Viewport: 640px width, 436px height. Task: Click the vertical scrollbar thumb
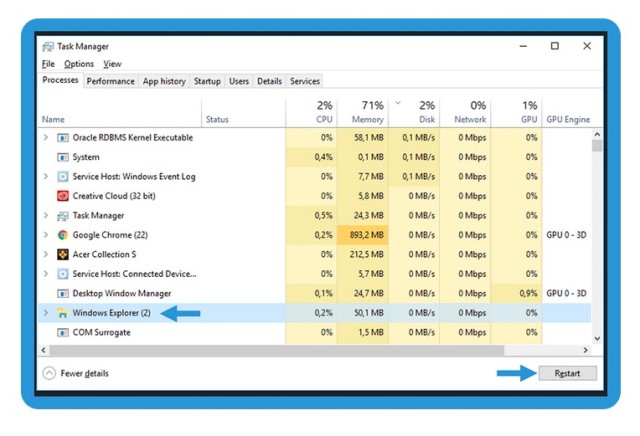tap(597, 146)
